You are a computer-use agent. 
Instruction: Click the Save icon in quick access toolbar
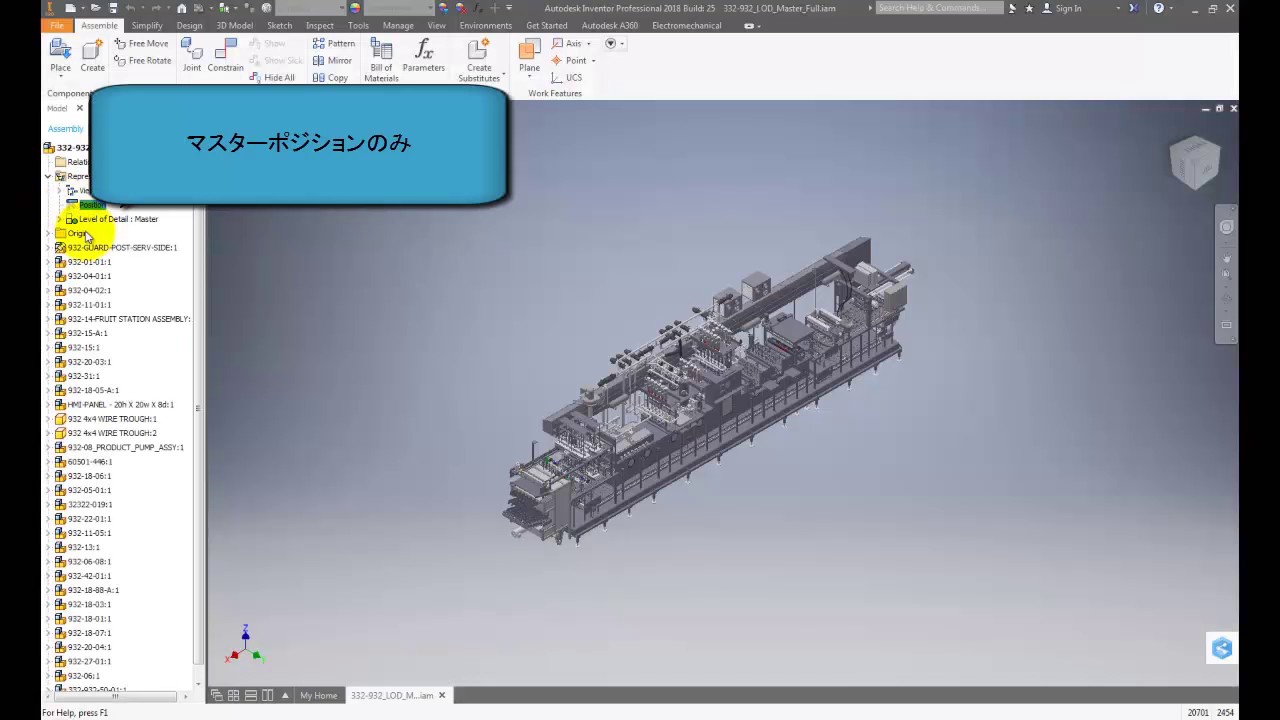click(x=113, y=8)
